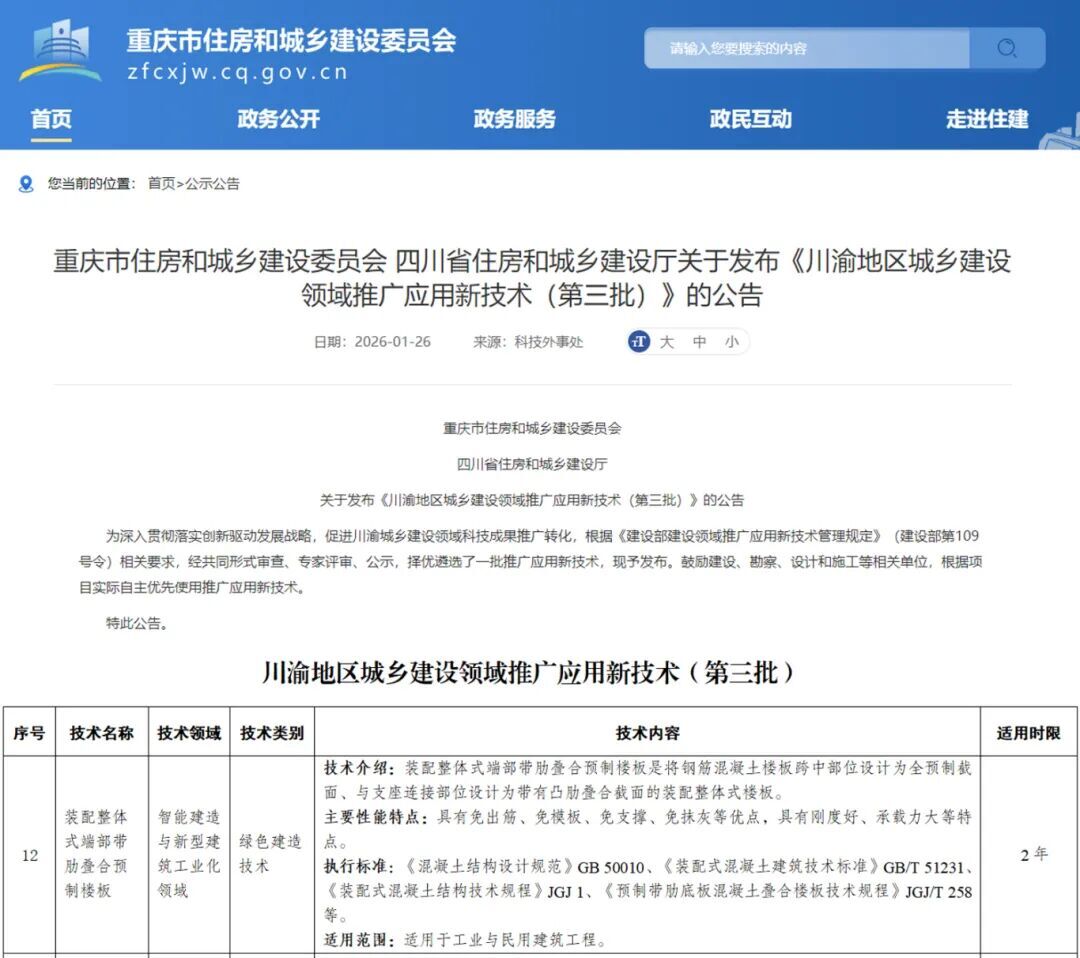
Task: Click the 科技外事处 source label
Action: [551, 342]
